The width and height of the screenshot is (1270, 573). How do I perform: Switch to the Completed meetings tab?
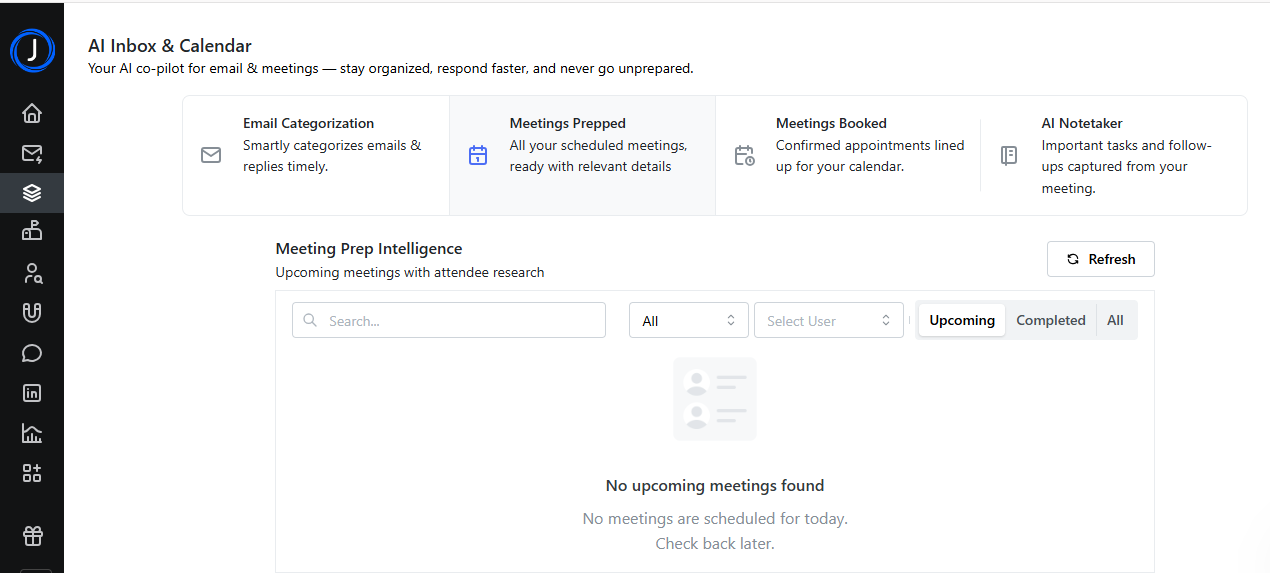click(x=1051, y=320)
